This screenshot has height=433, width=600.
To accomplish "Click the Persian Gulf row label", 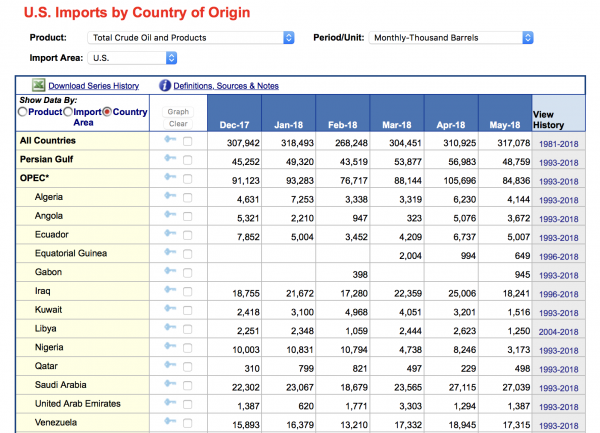I will [x=46, y=159].
